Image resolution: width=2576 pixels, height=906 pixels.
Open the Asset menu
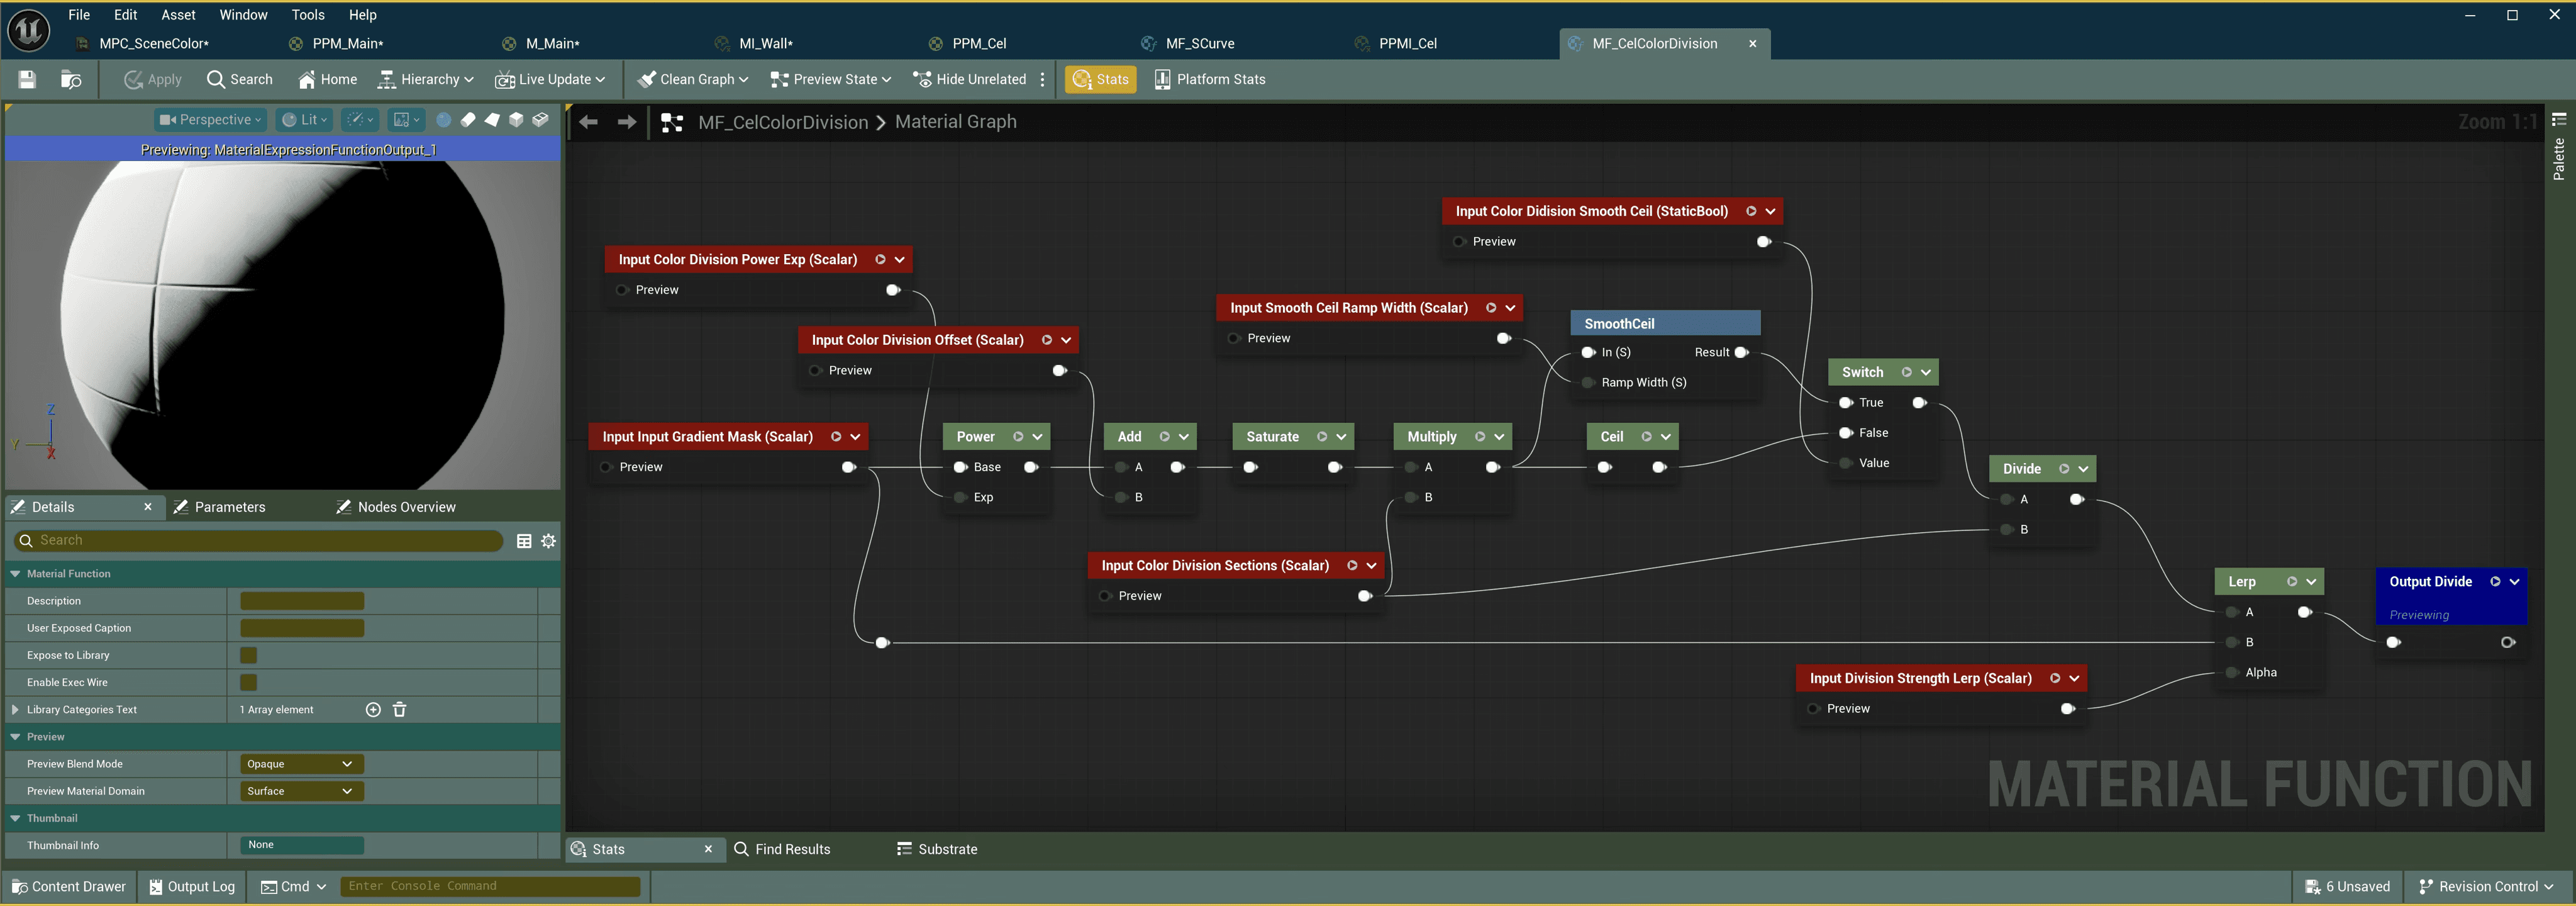pyautogui.click(x=178, y=15)
